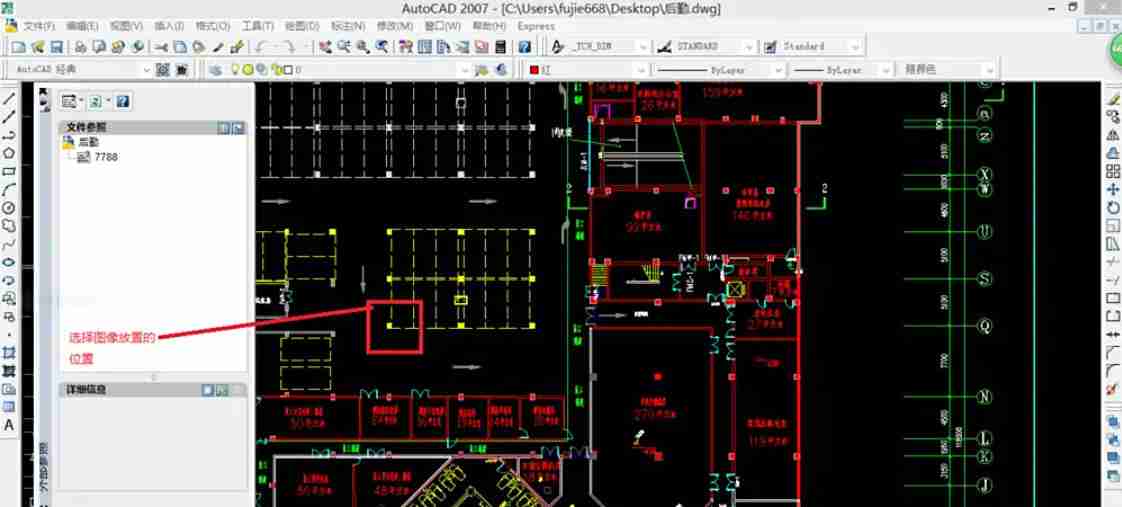Toggle layer 0 on/off lightbulb
Image resolution: width=1122 pixels, height=507 pixels.
[234, 69]
